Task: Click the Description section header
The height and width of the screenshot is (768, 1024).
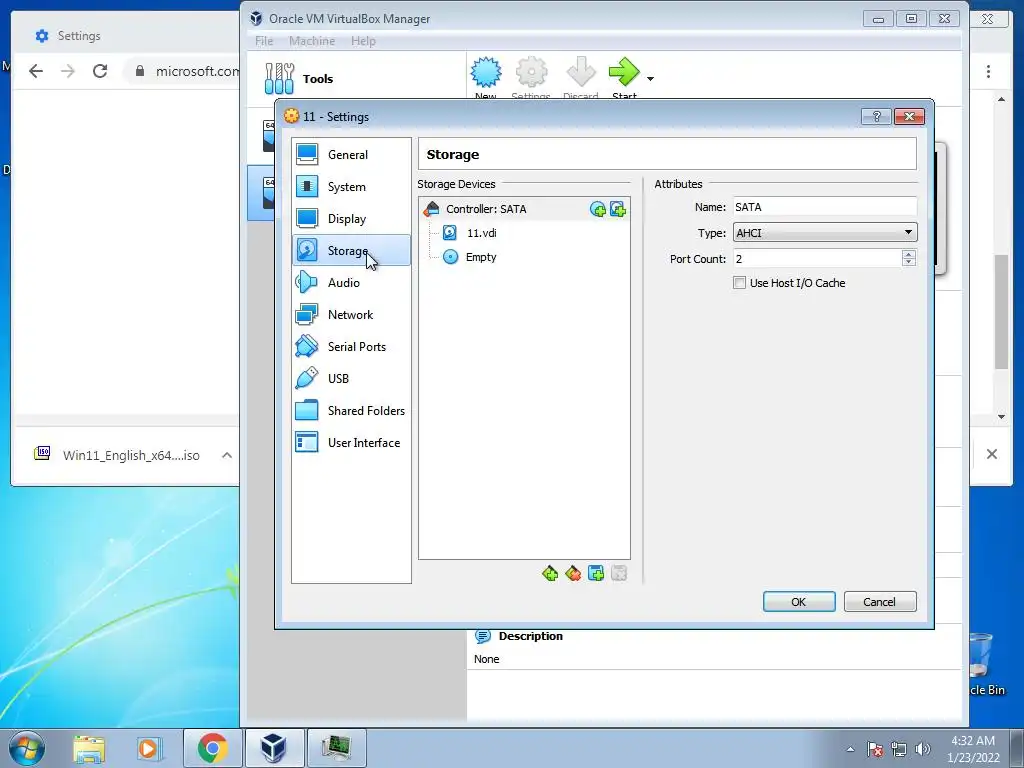Action: pos(530,636)
